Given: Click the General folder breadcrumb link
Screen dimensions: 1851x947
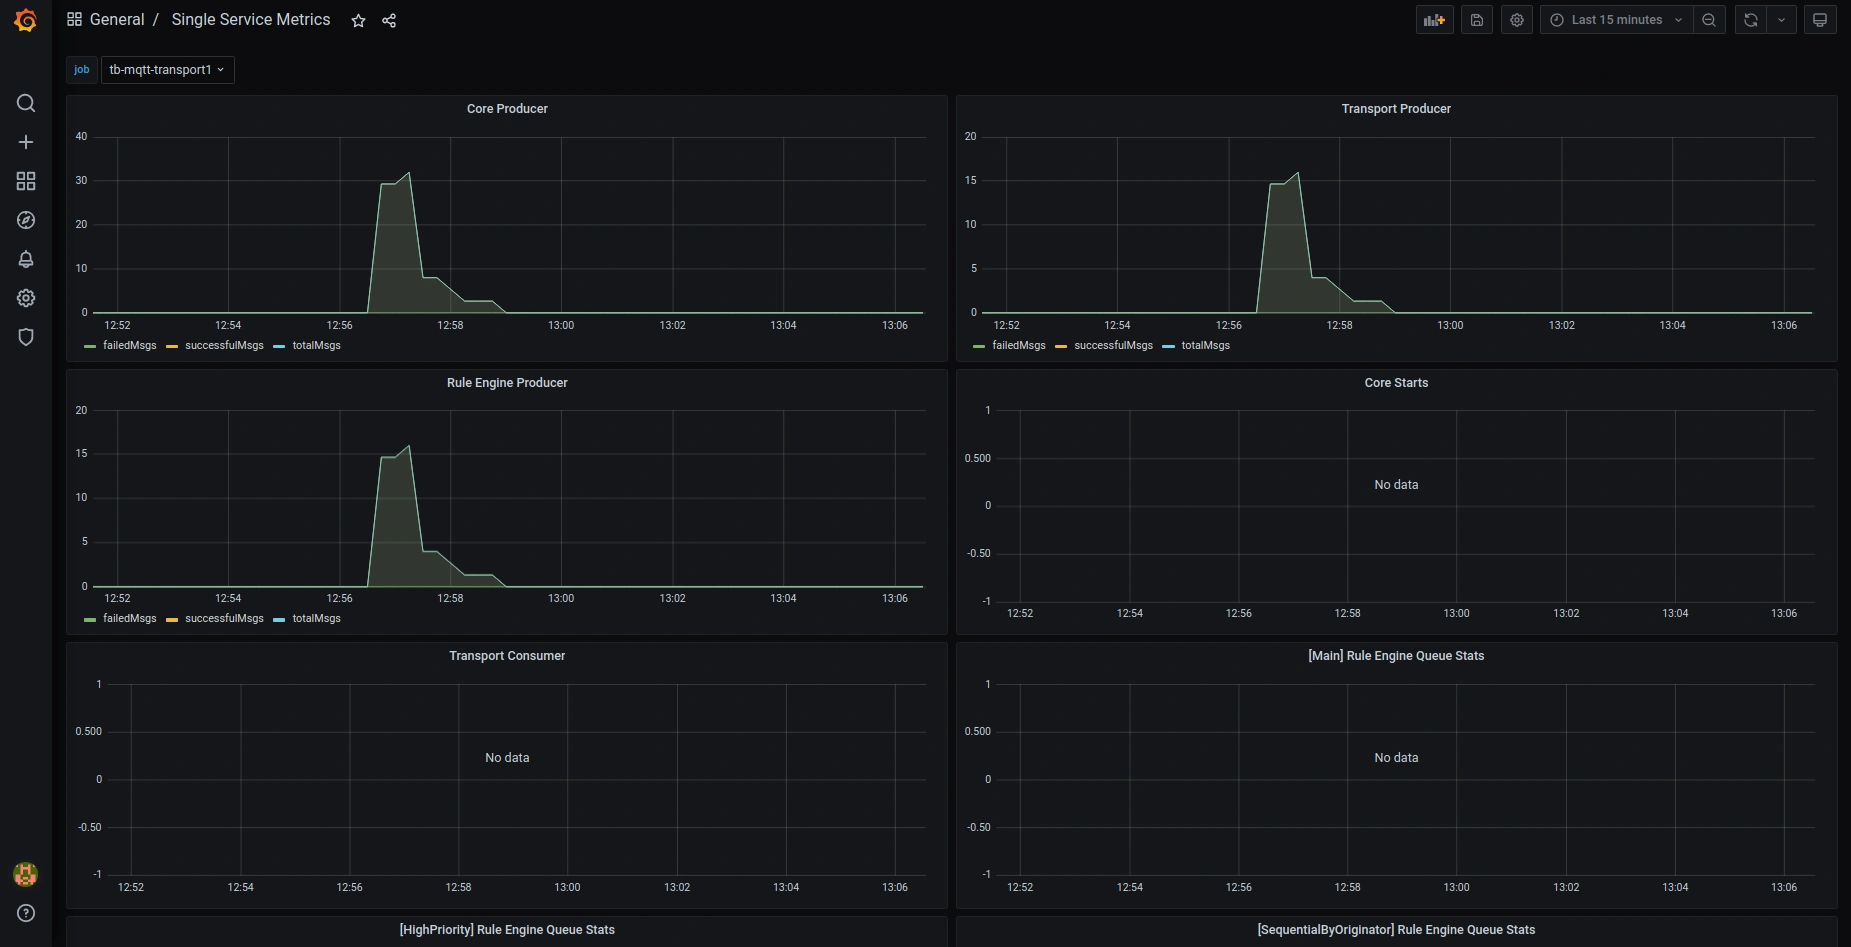Looking at the screenshot, I should tap(117, 20).
